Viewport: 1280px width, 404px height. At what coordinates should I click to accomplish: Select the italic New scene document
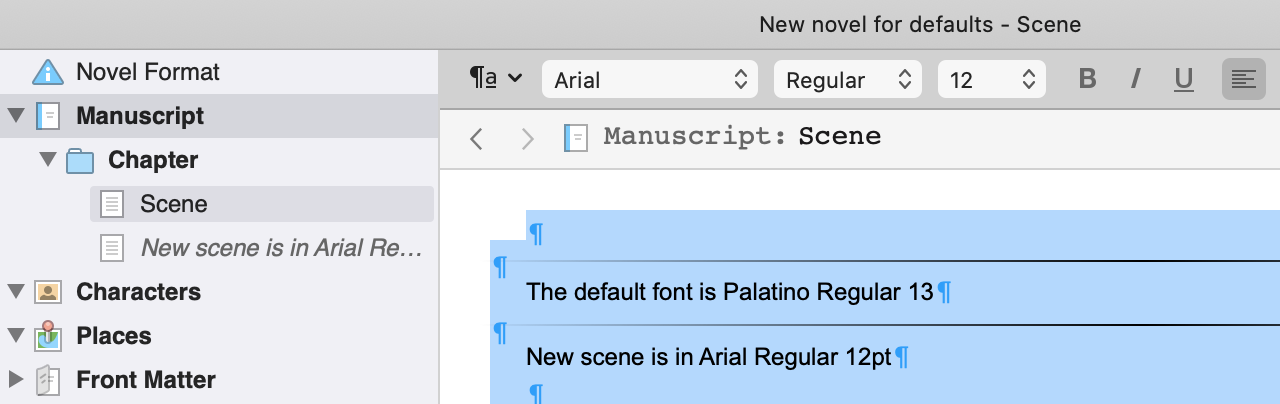[280, 248]
